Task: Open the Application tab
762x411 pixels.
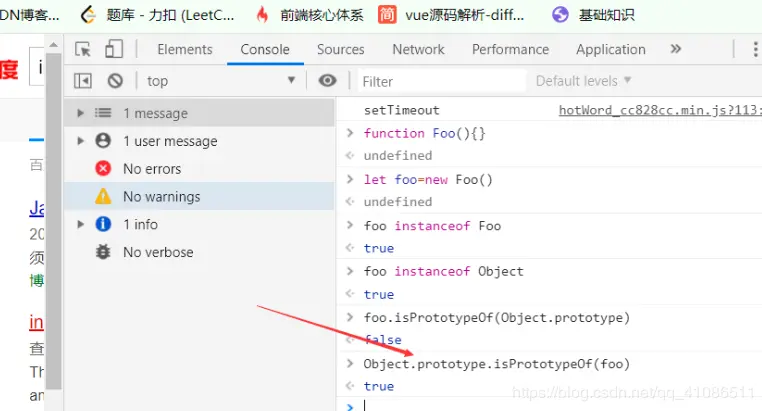Action: point(611,50)
